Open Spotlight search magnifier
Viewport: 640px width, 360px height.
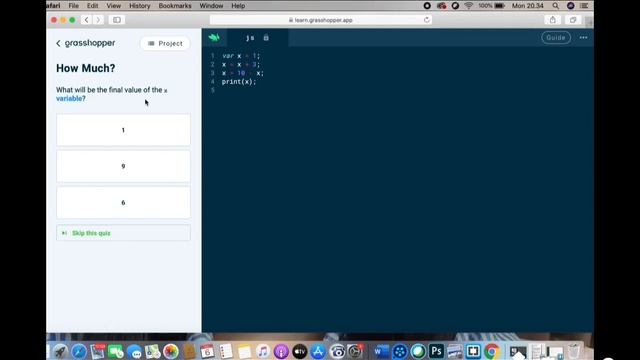click(556, 6)
